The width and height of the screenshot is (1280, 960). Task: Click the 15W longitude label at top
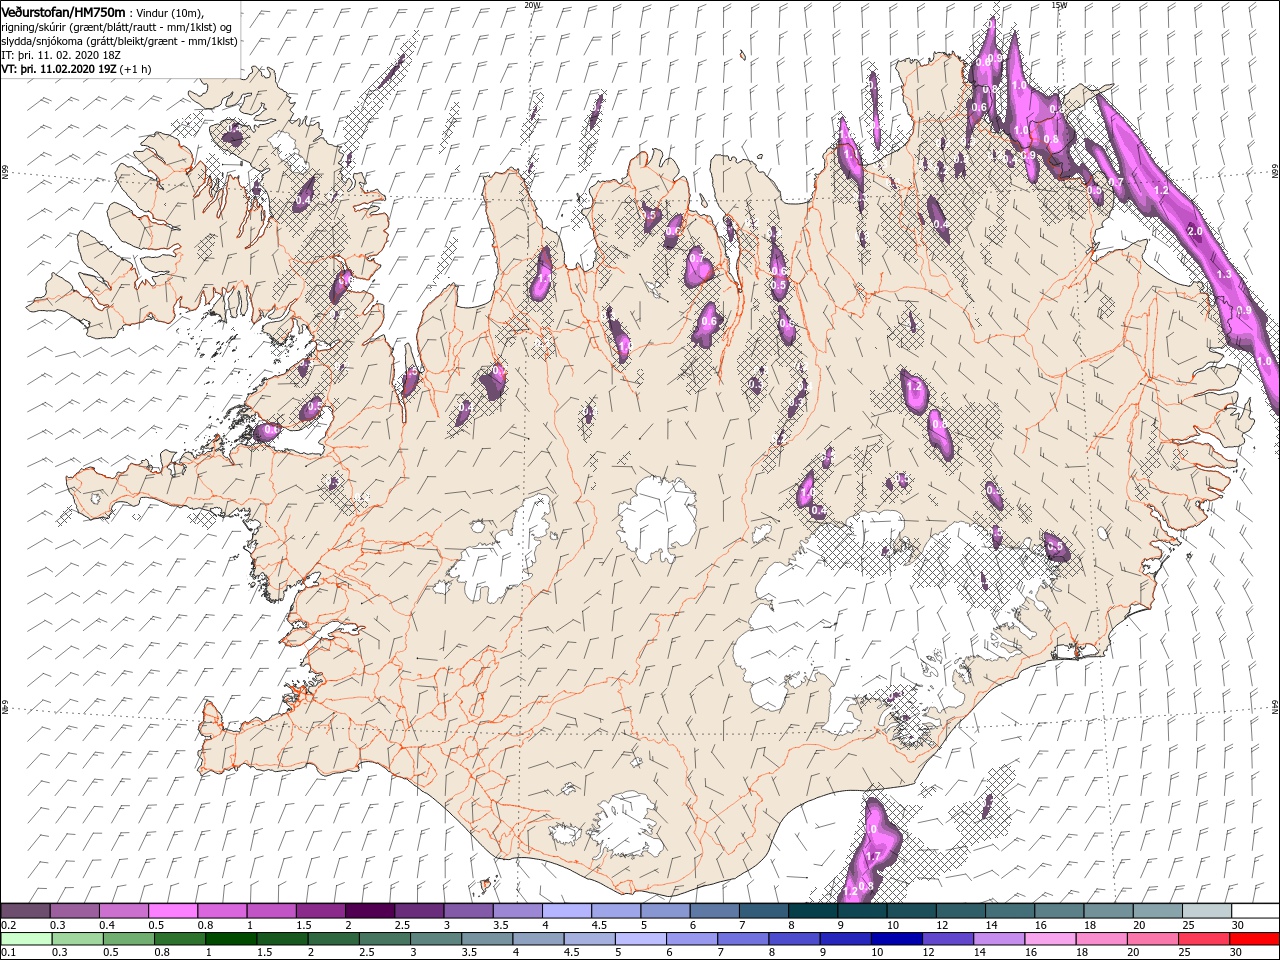pos(1060,5)
